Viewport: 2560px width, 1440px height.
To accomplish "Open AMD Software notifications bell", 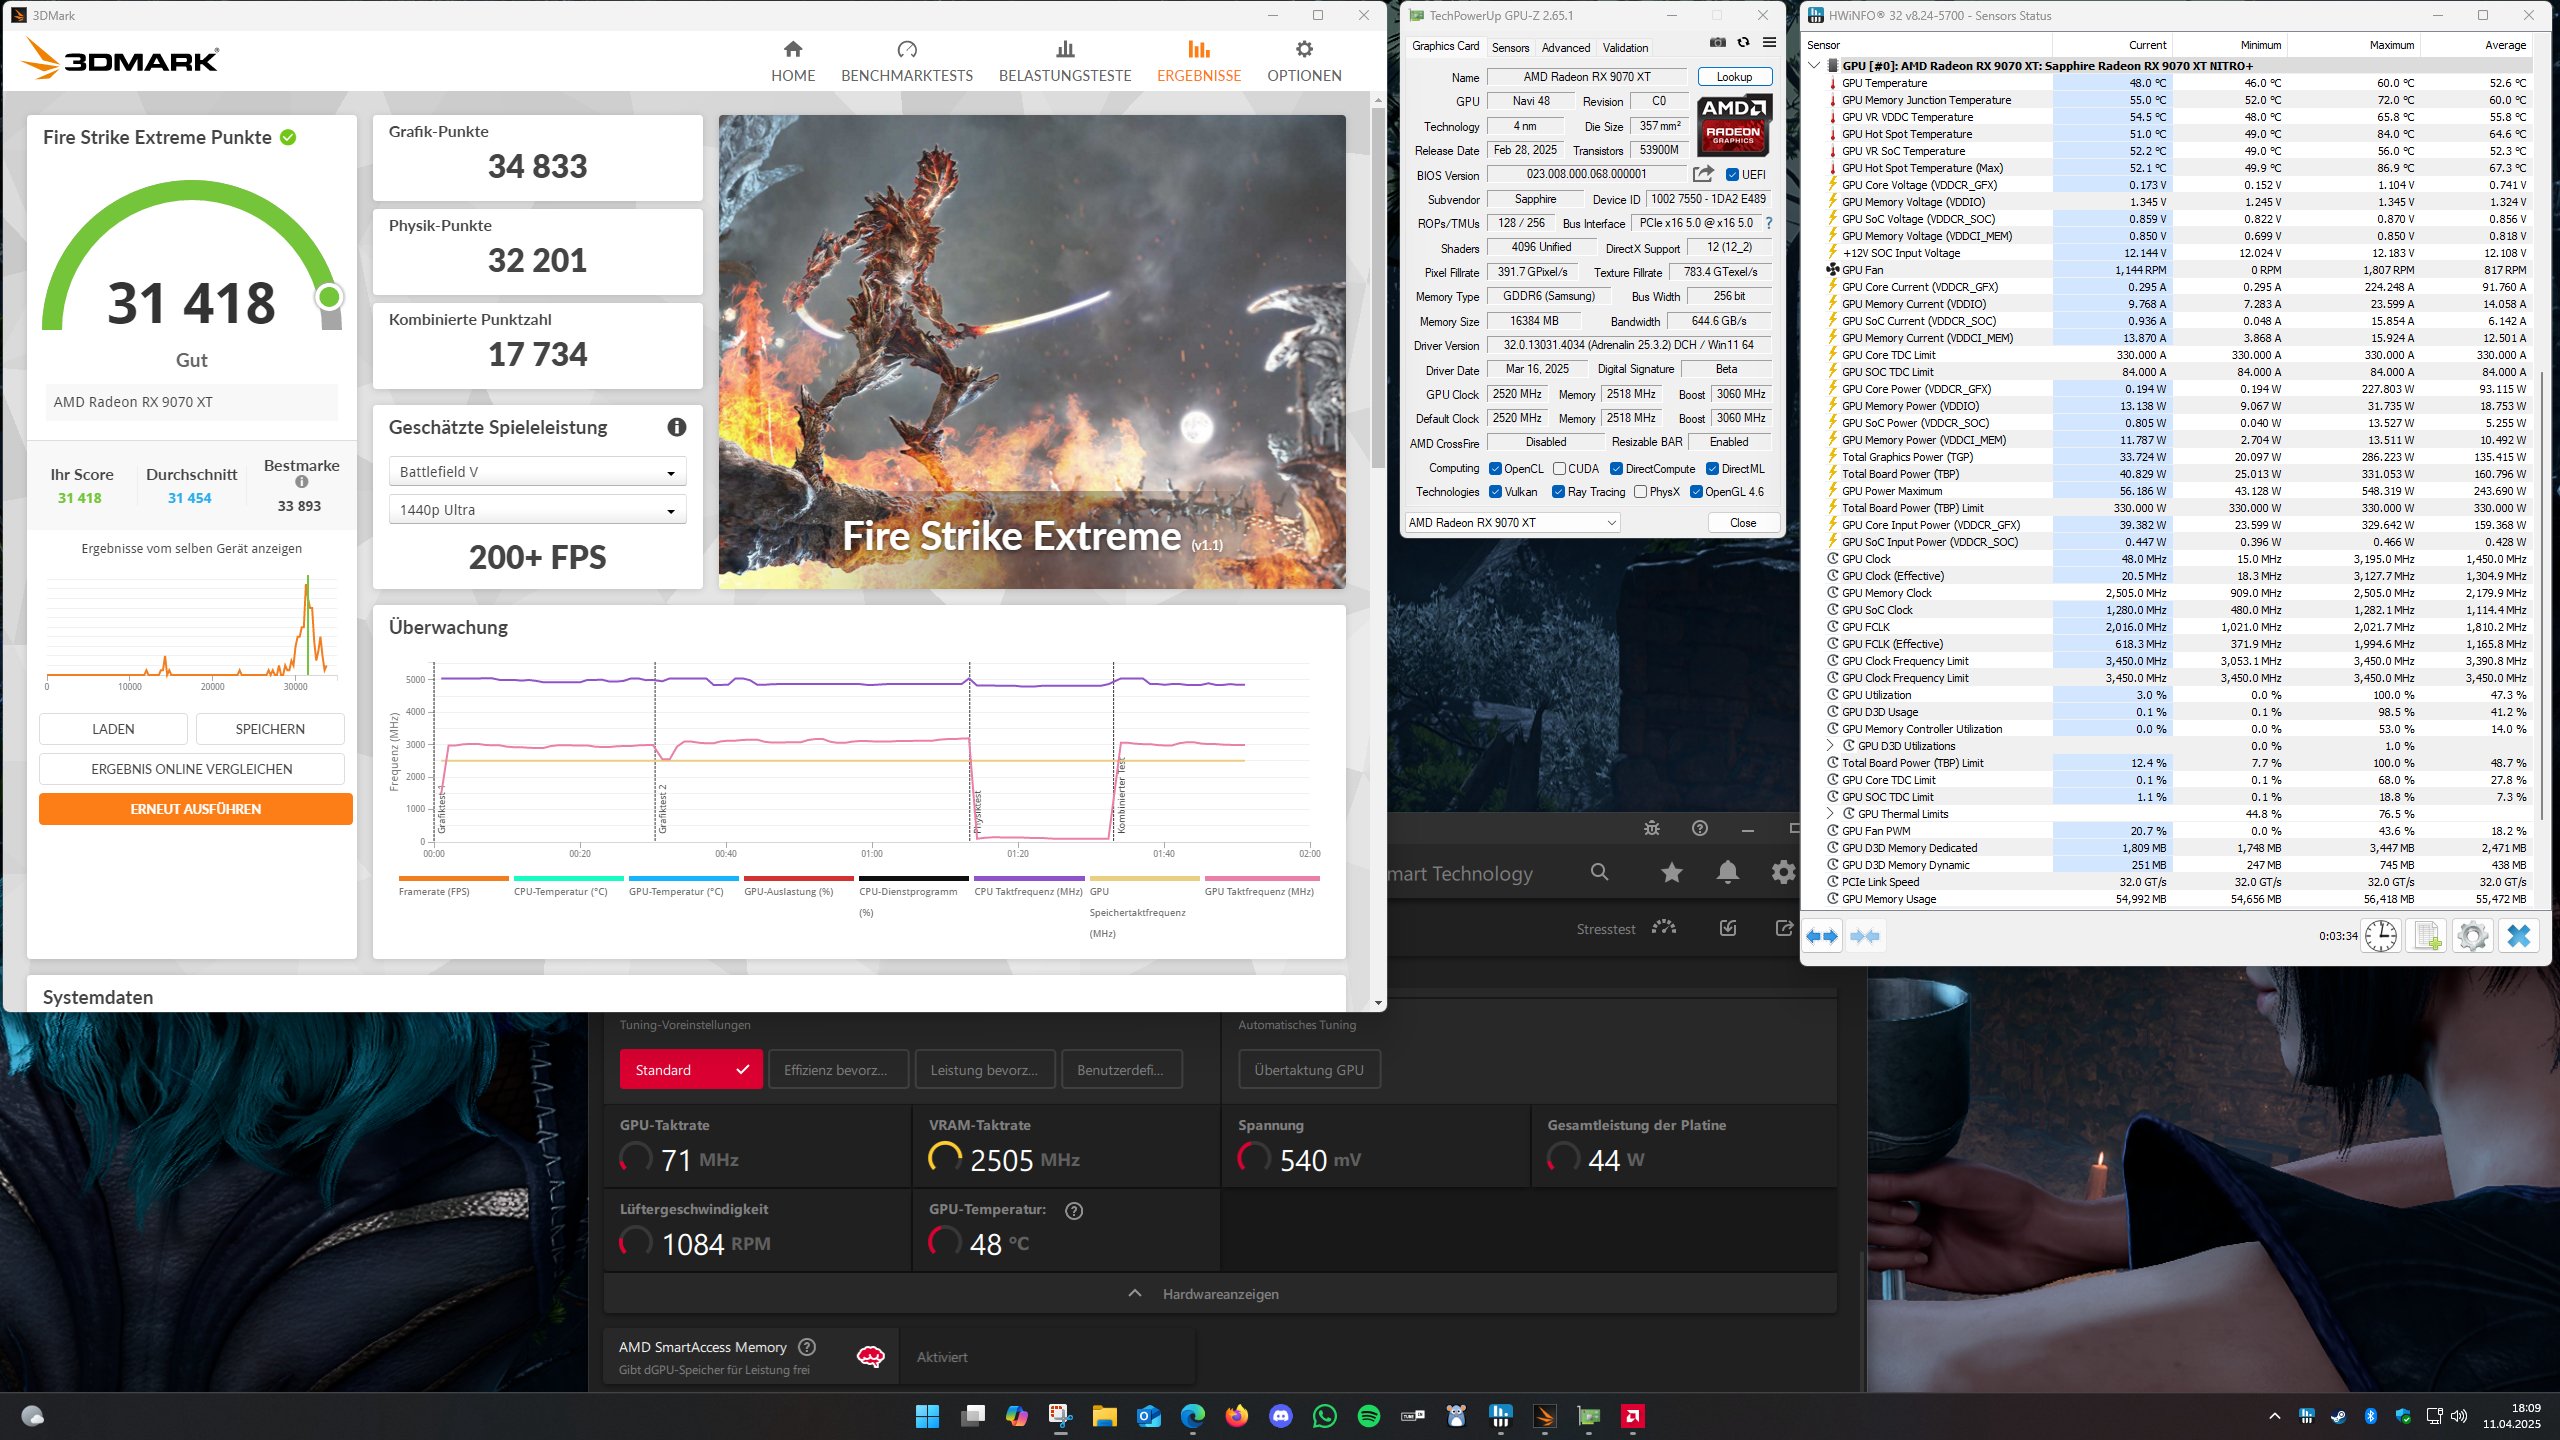I will coord(1727,872).
